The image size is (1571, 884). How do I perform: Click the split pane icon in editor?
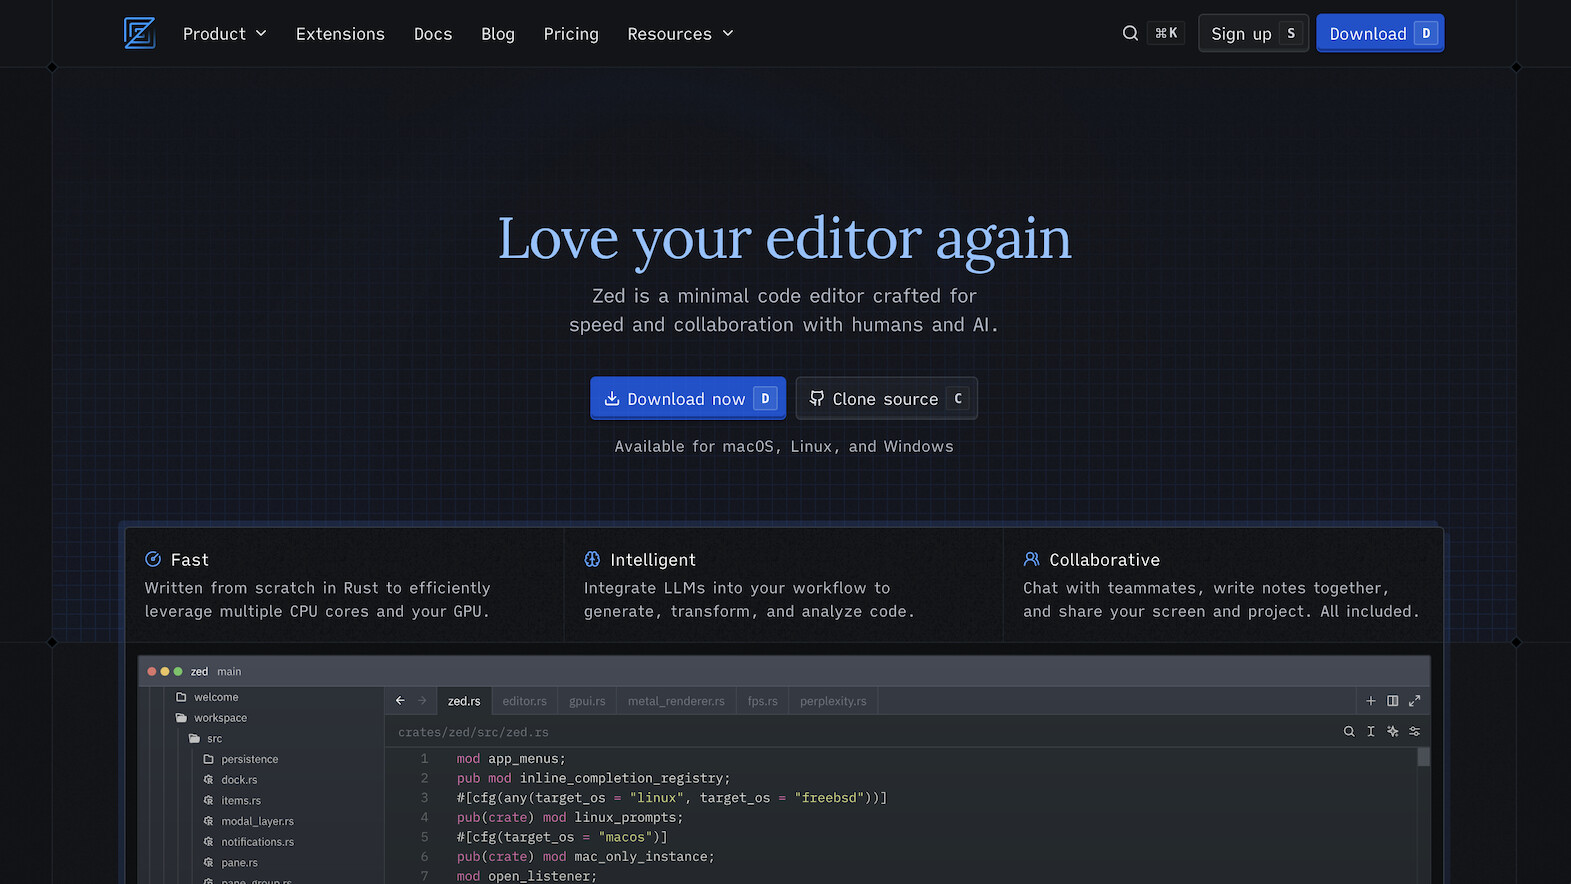1393,701
